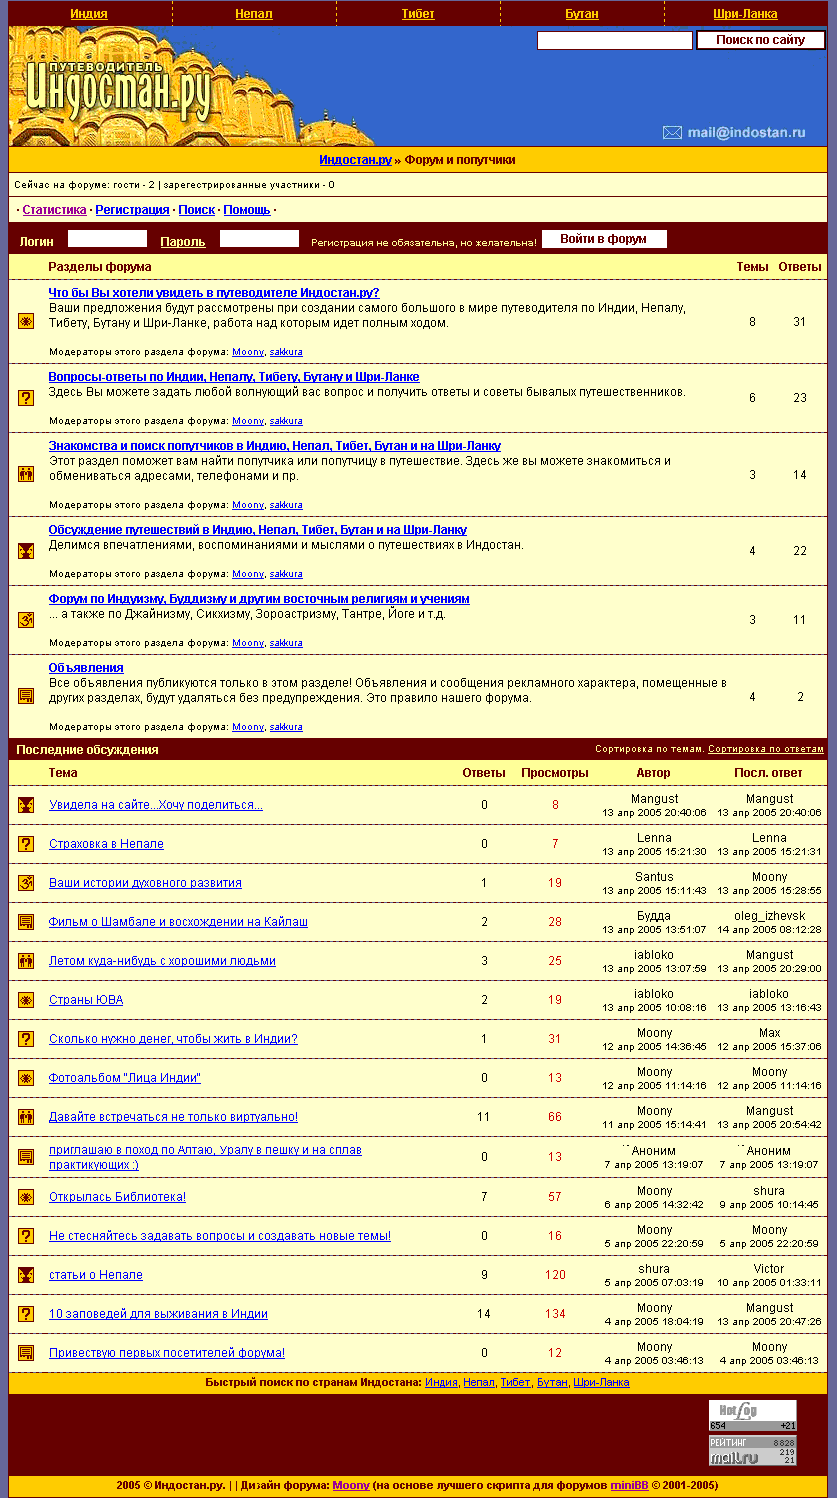
Task: Click the Логин input field
Action: pyautogui.click(x=107, y=239)
